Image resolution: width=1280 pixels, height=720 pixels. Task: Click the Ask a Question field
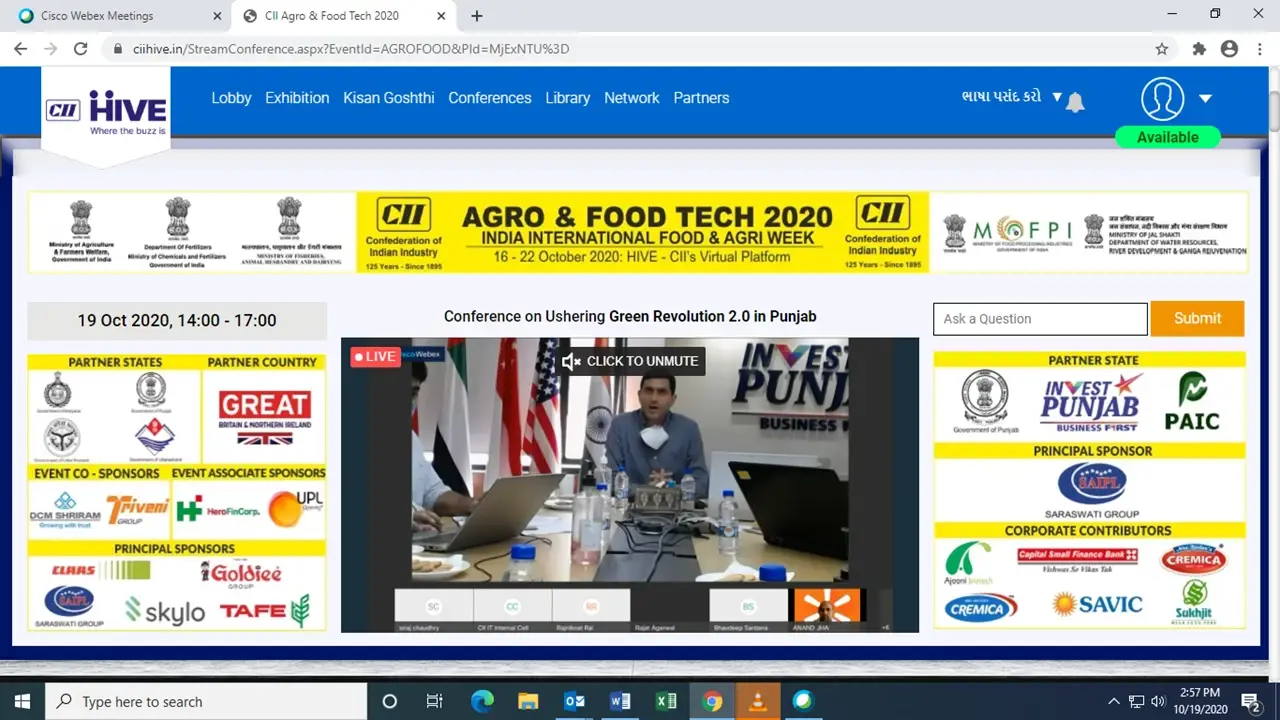(1039, 319)
